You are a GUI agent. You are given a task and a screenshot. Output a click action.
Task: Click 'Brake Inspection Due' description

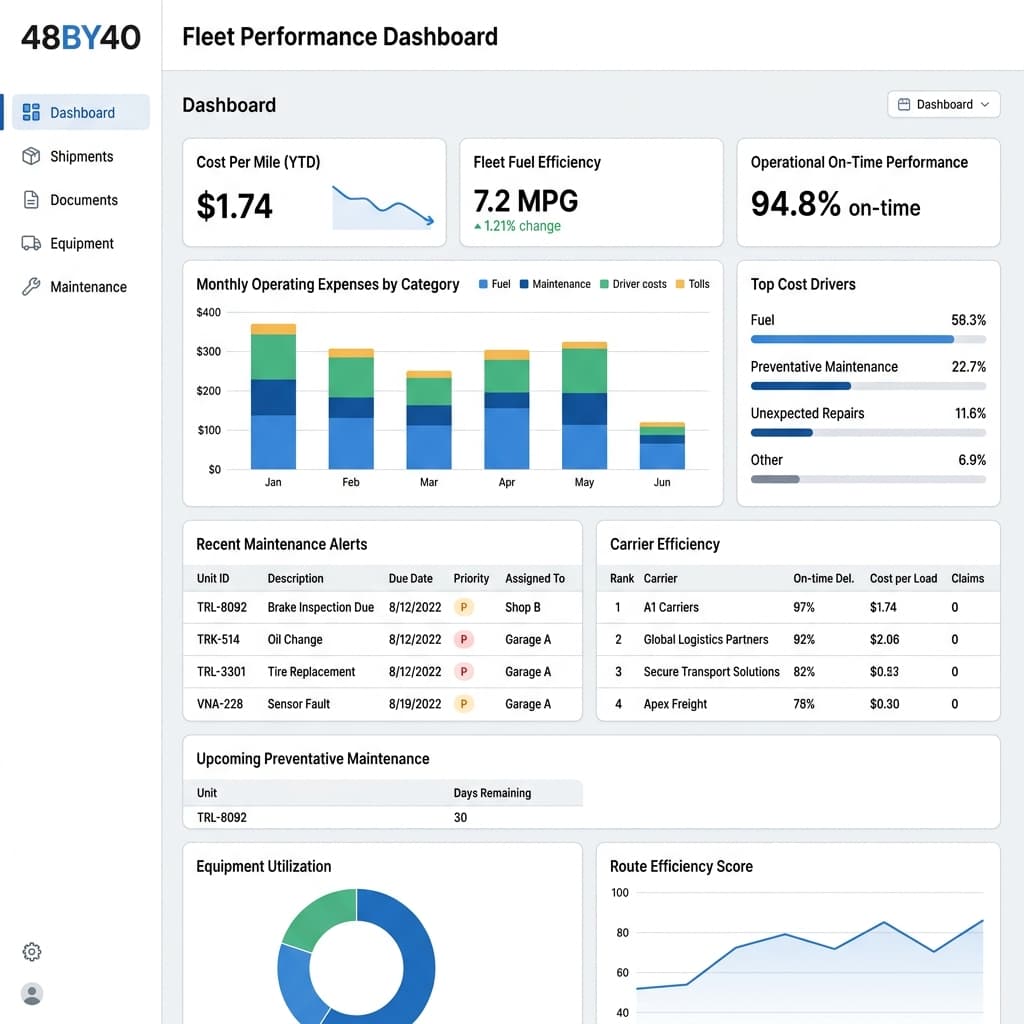321,607
